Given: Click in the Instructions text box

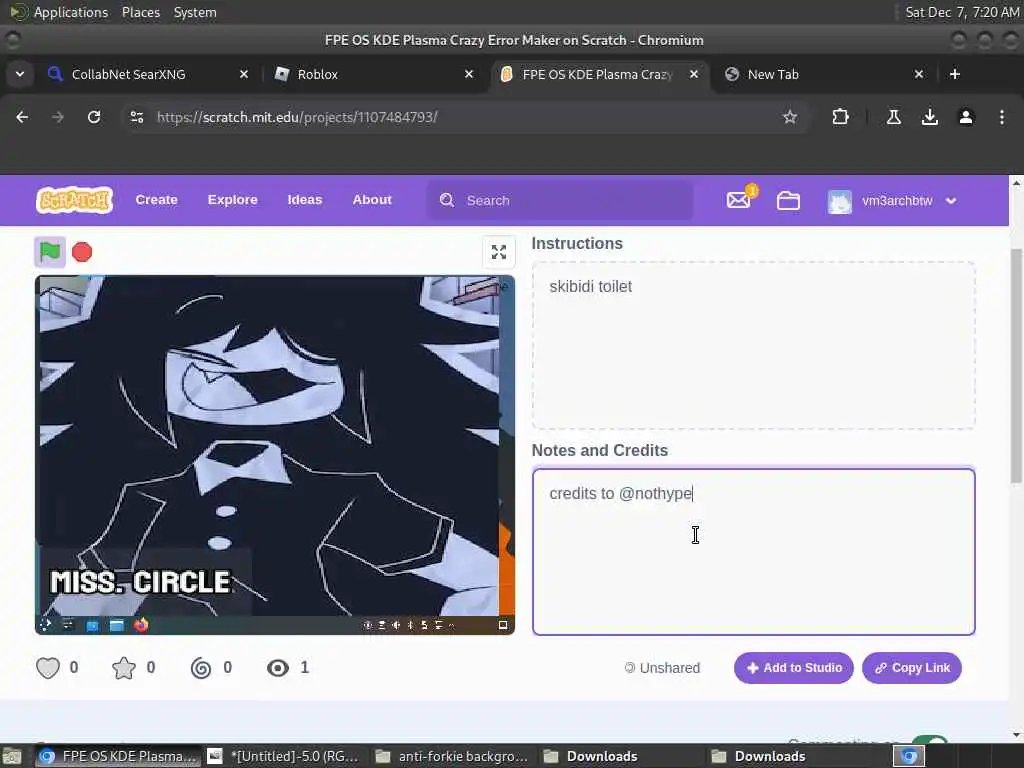Looking at the screenshot, I should [754, 345].
